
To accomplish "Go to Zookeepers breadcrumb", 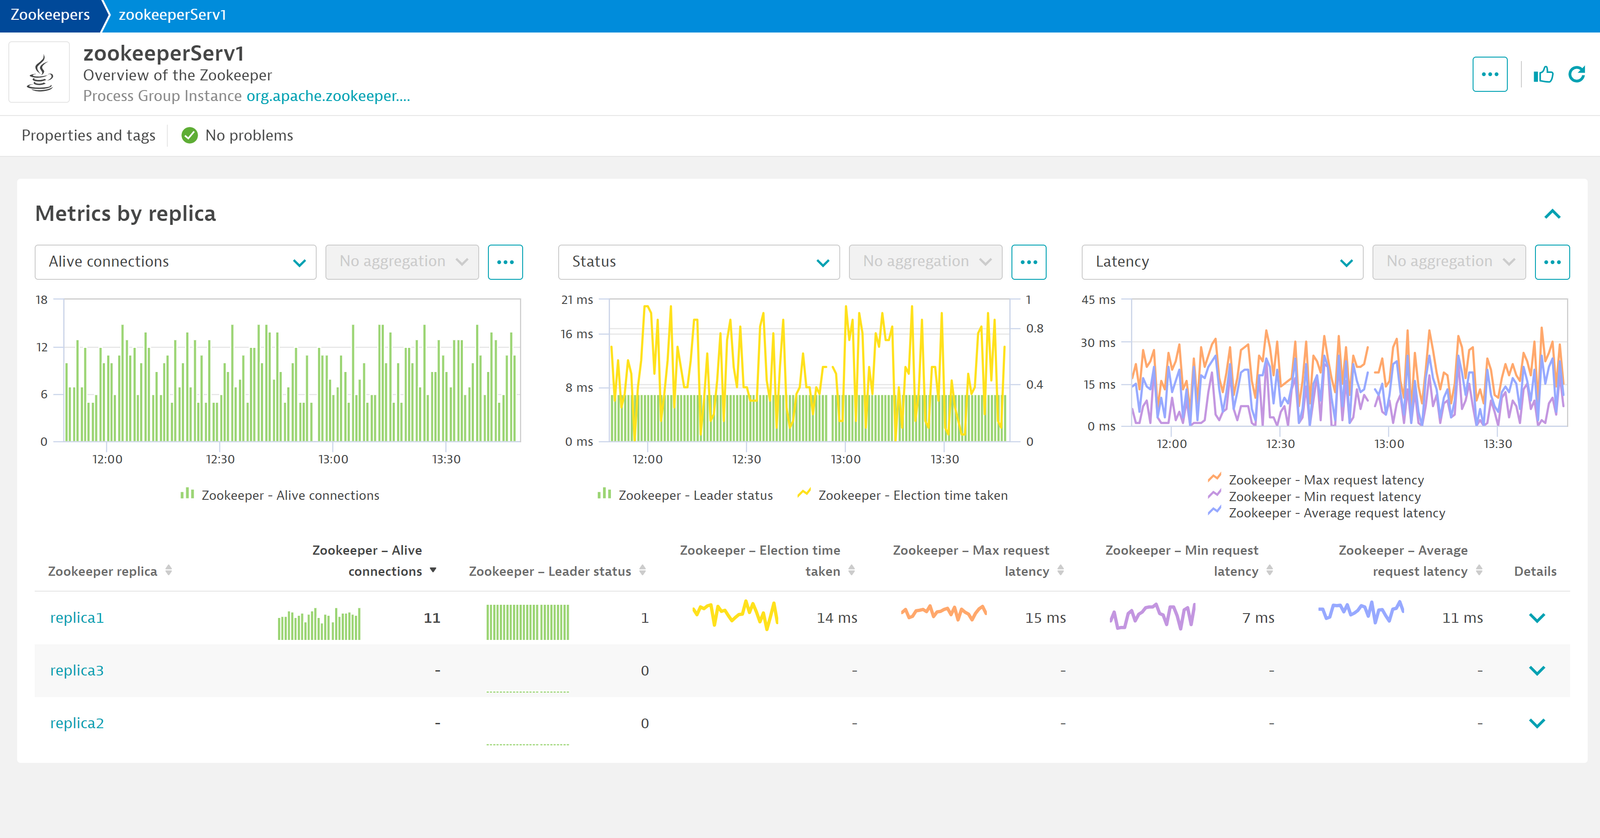I will click(x=50, y=15).
